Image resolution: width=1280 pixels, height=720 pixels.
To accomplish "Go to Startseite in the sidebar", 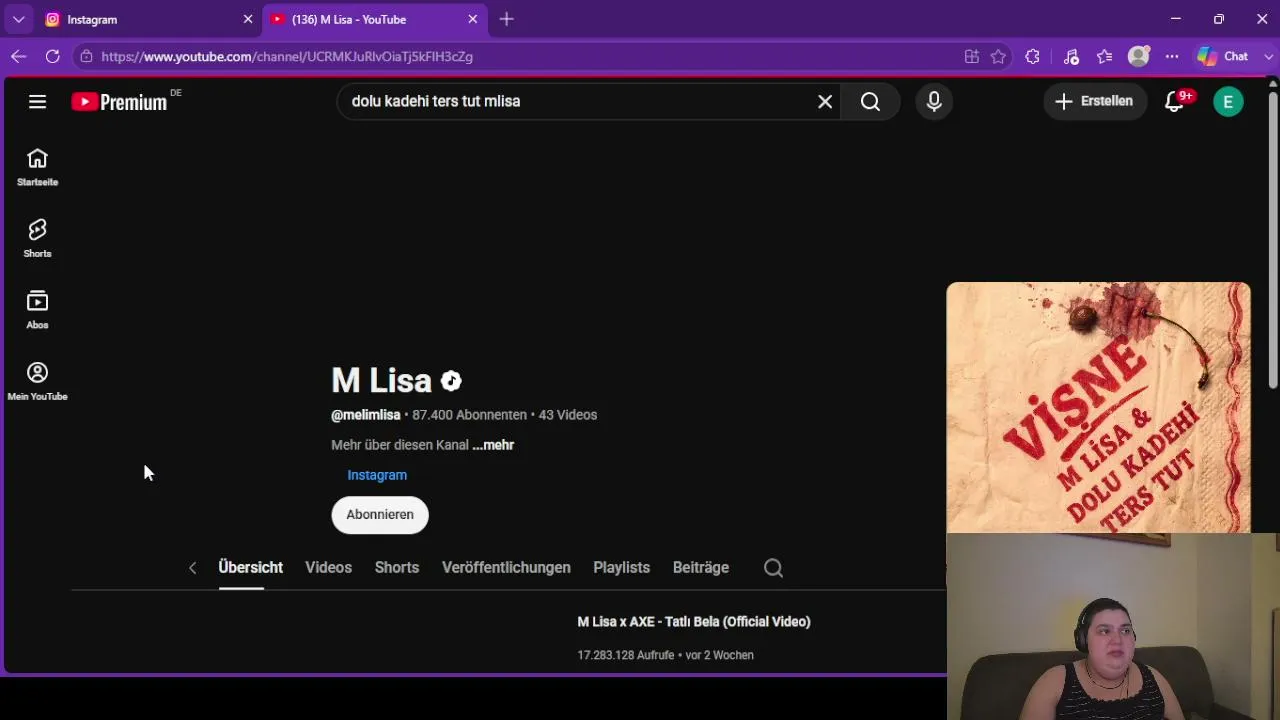I will click(x=37, y=167).
